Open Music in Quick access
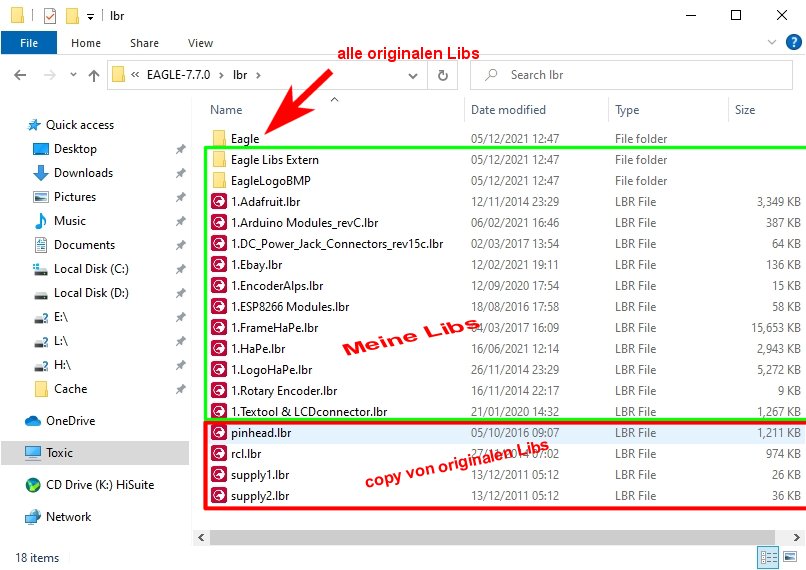This screenshot has width=806, height=570. pos(69,221)
